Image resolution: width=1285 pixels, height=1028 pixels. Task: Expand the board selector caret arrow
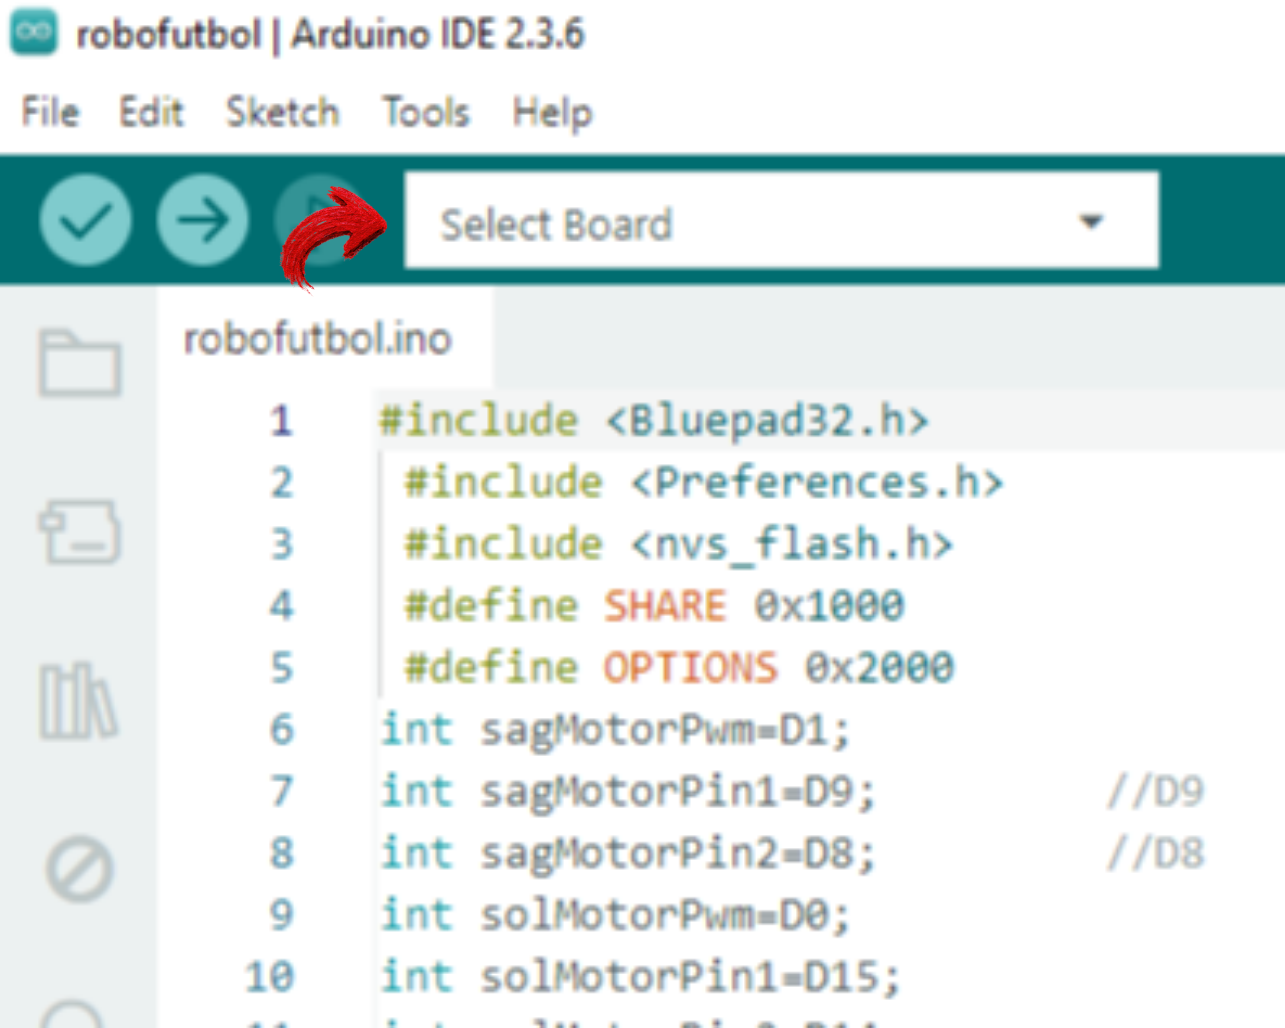pos(1091,222)
